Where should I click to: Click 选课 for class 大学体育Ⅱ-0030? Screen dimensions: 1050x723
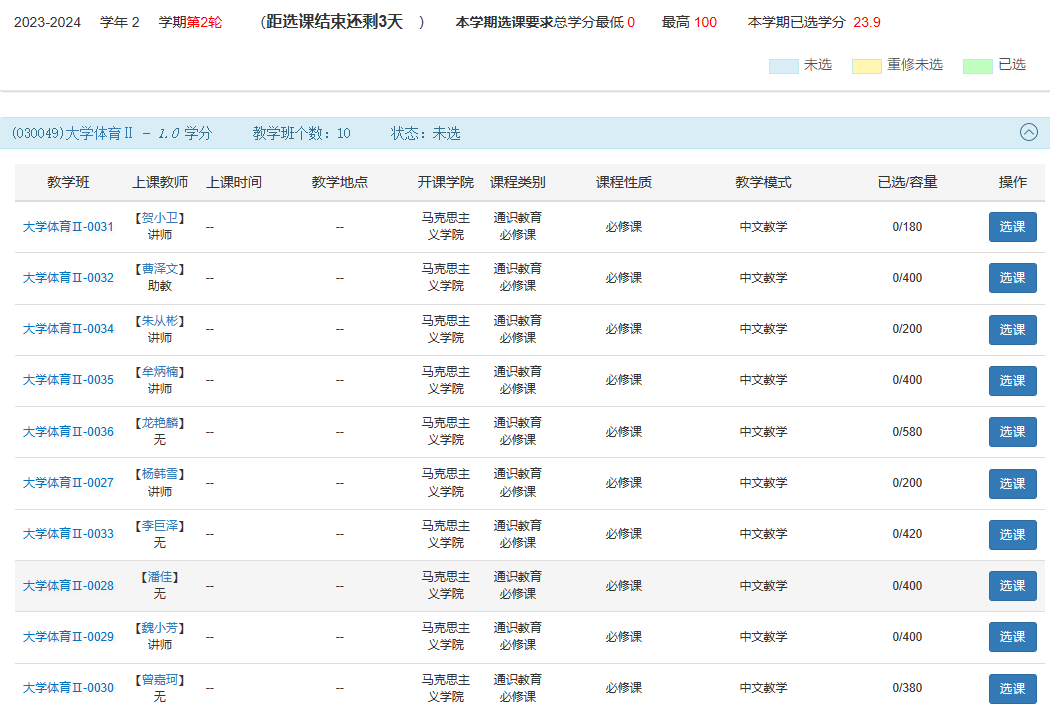1012,688
